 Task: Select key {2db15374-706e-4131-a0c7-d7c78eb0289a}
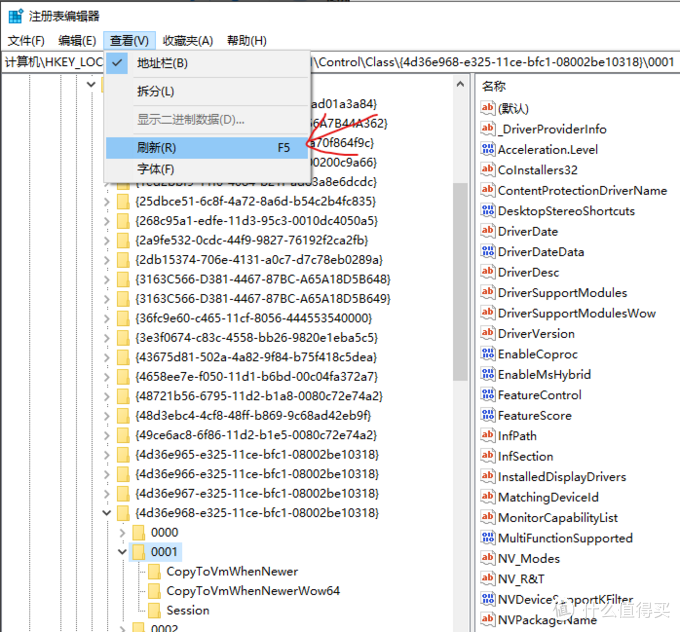(259, 259)
